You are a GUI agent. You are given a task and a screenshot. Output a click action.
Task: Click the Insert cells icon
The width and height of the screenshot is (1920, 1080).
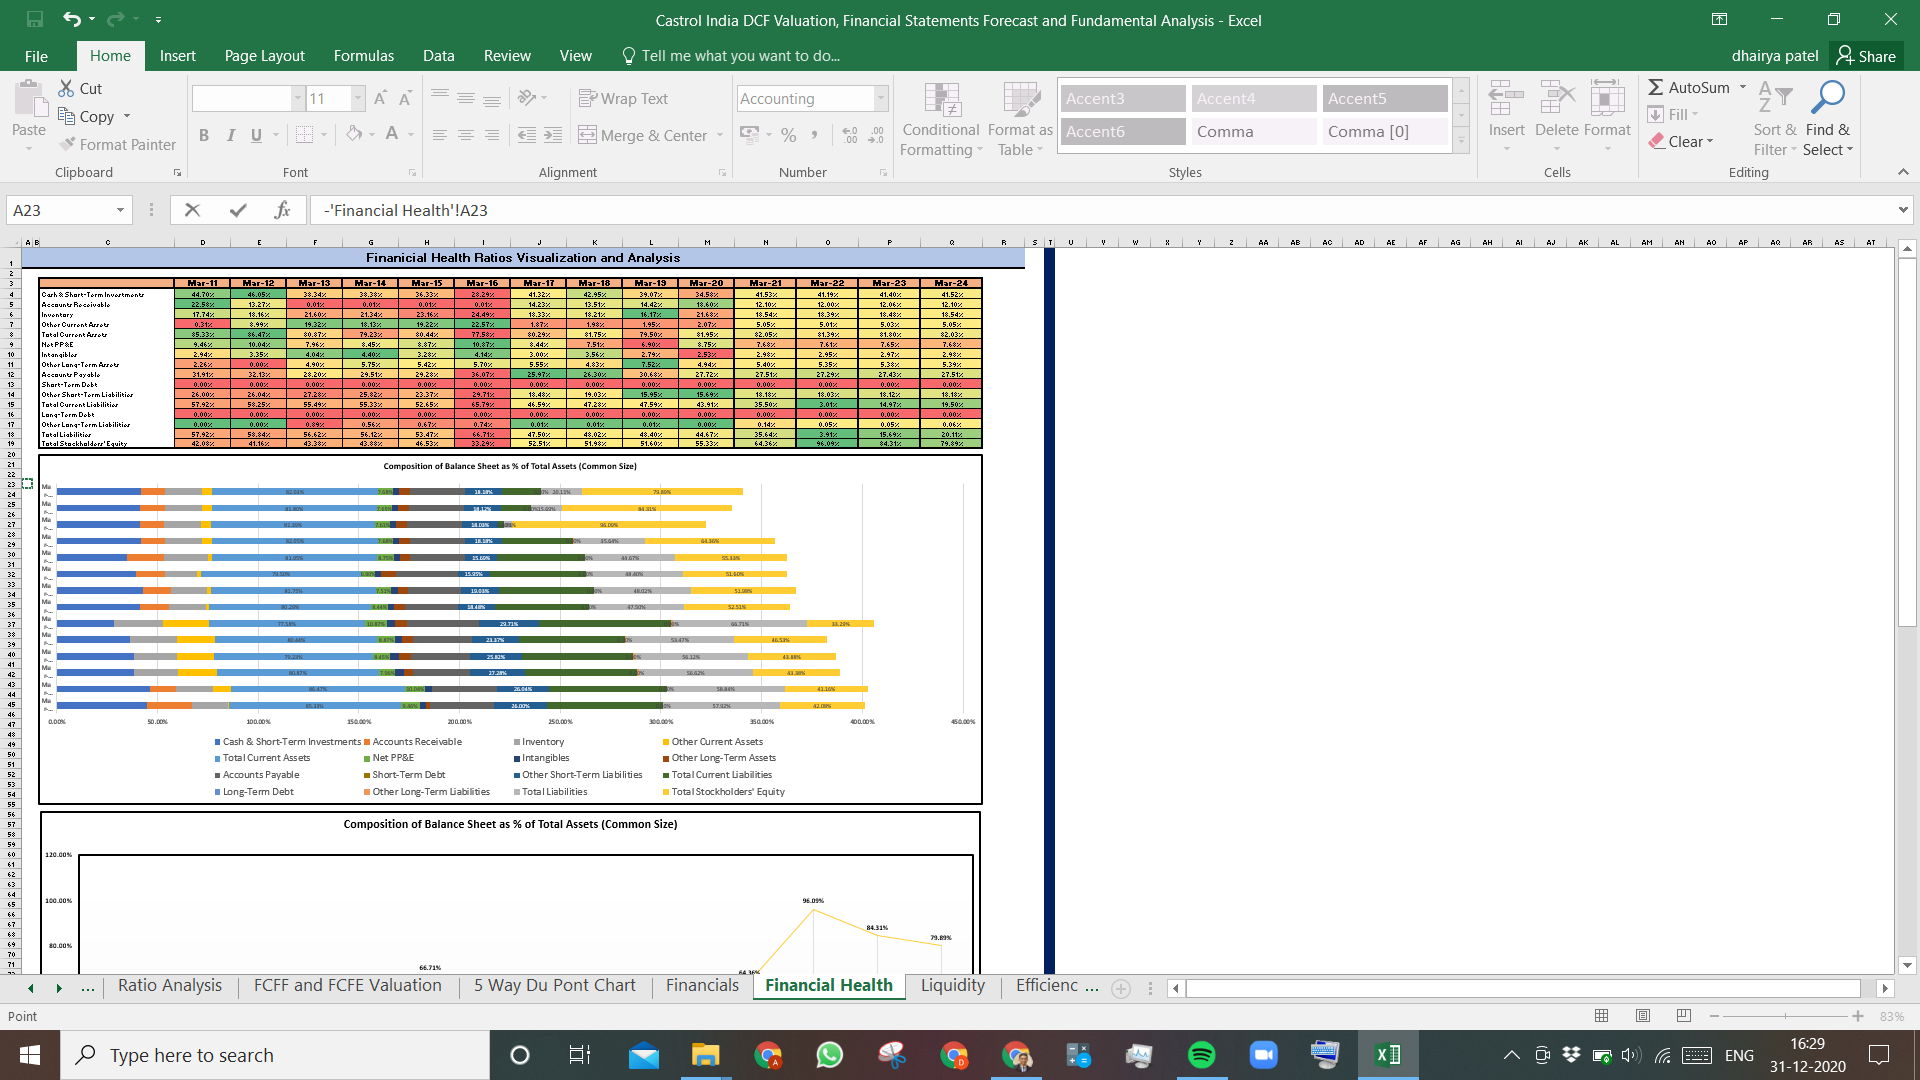coord(1506,100)
